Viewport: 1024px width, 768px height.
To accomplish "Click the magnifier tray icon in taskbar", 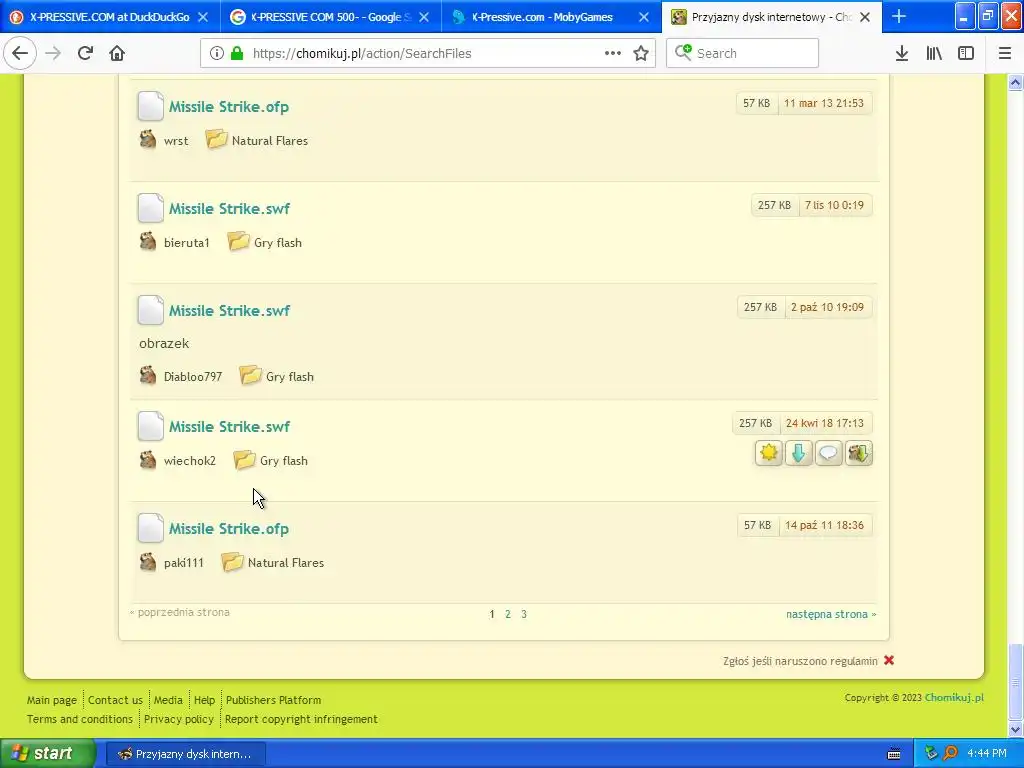I will pos(950,753).
